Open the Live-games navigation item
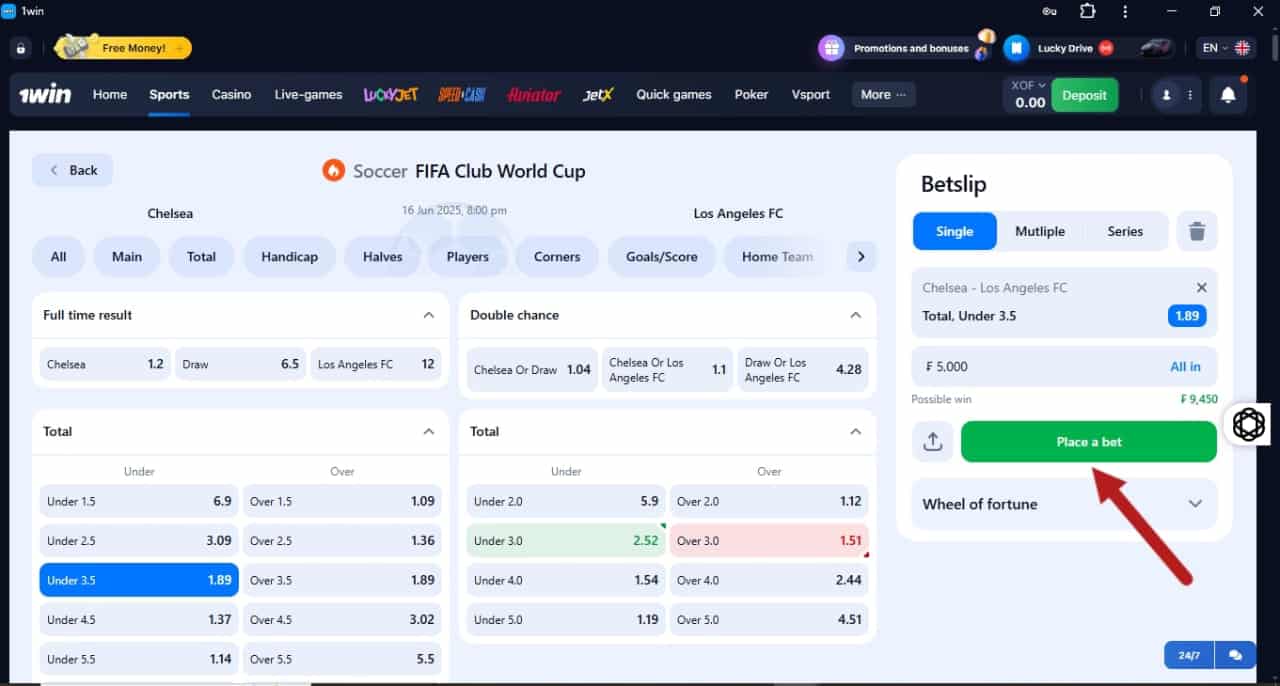This screenshot has width=1280, height=686. coord(308,95)
